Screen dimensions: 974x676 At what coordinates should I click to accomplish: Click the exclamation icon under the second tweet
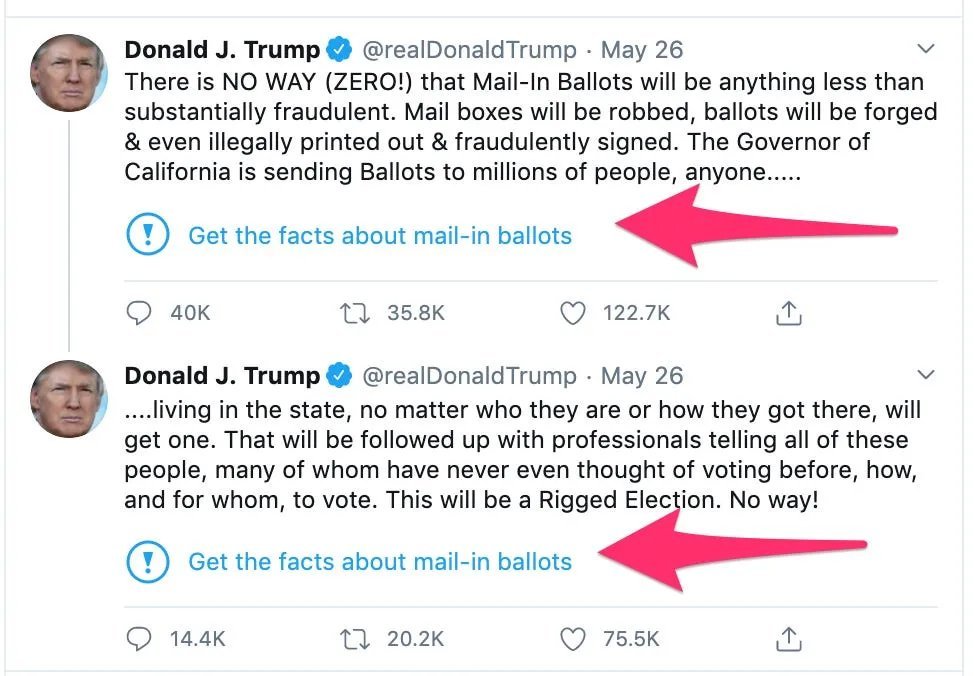click(148, 562)
